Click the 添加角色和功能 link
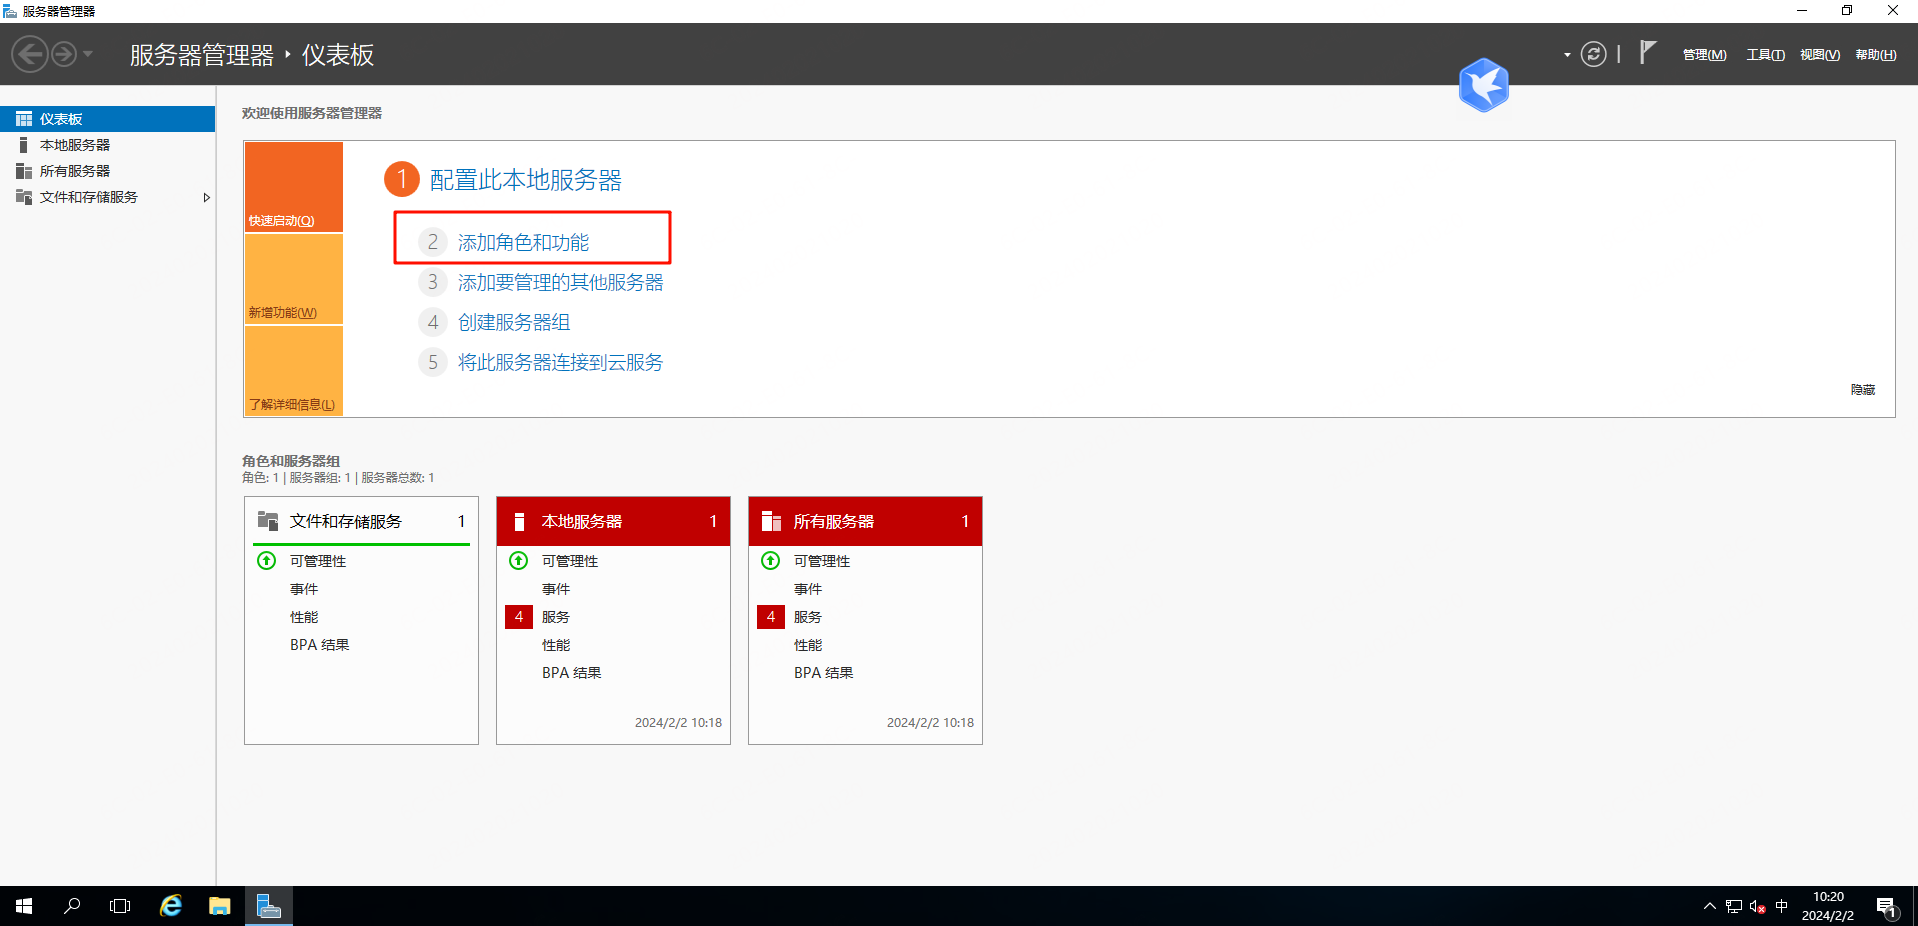The height and width of the screenshot is (926, 1918). (523, 242)
